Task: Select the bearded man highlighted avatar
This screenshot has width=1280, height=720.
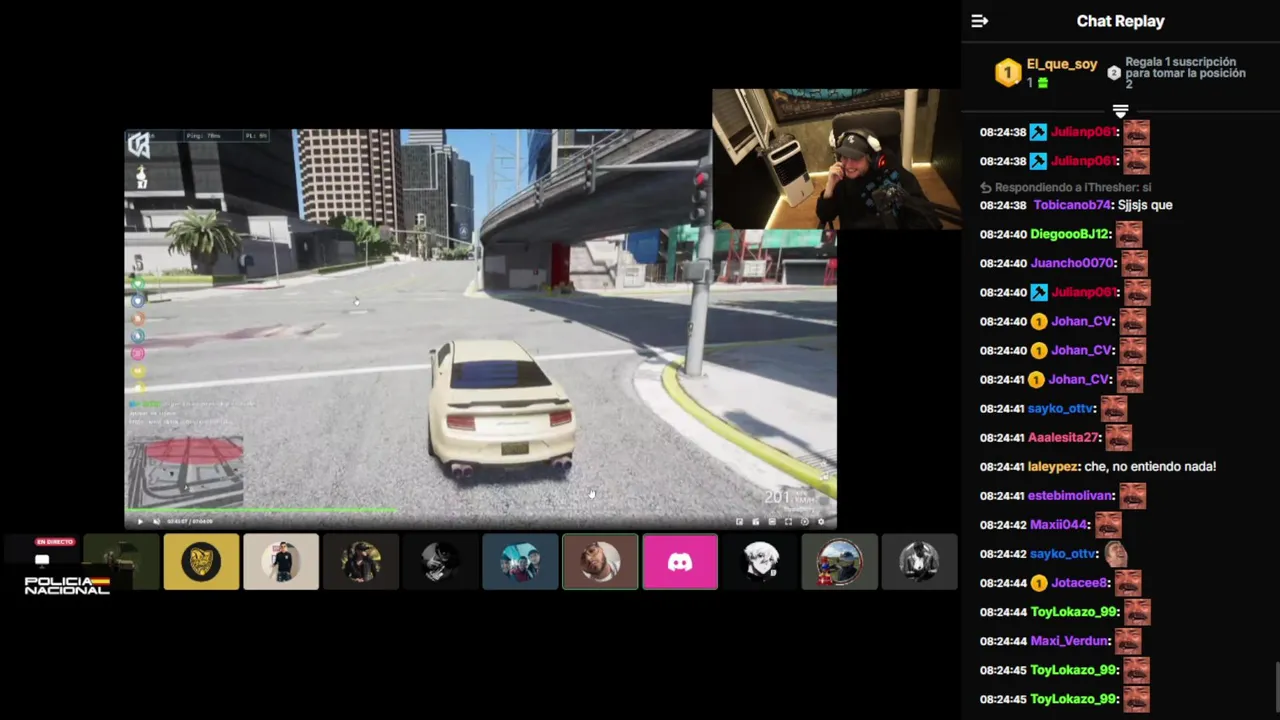Action: click(x=600, y=562)
